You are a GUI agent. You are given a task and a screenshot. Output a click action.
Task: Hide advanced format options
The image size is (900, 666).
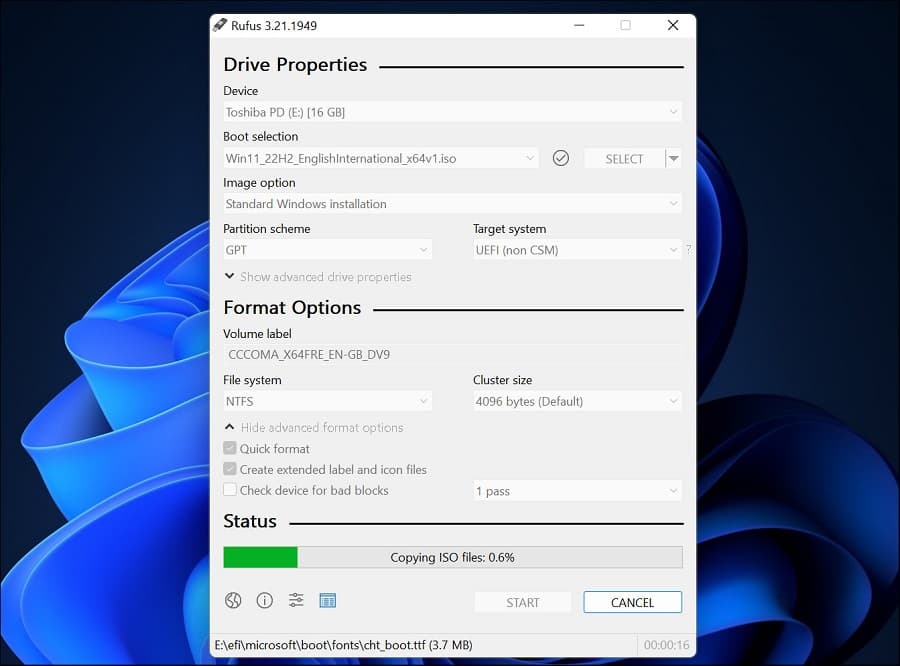click(313, 428)
